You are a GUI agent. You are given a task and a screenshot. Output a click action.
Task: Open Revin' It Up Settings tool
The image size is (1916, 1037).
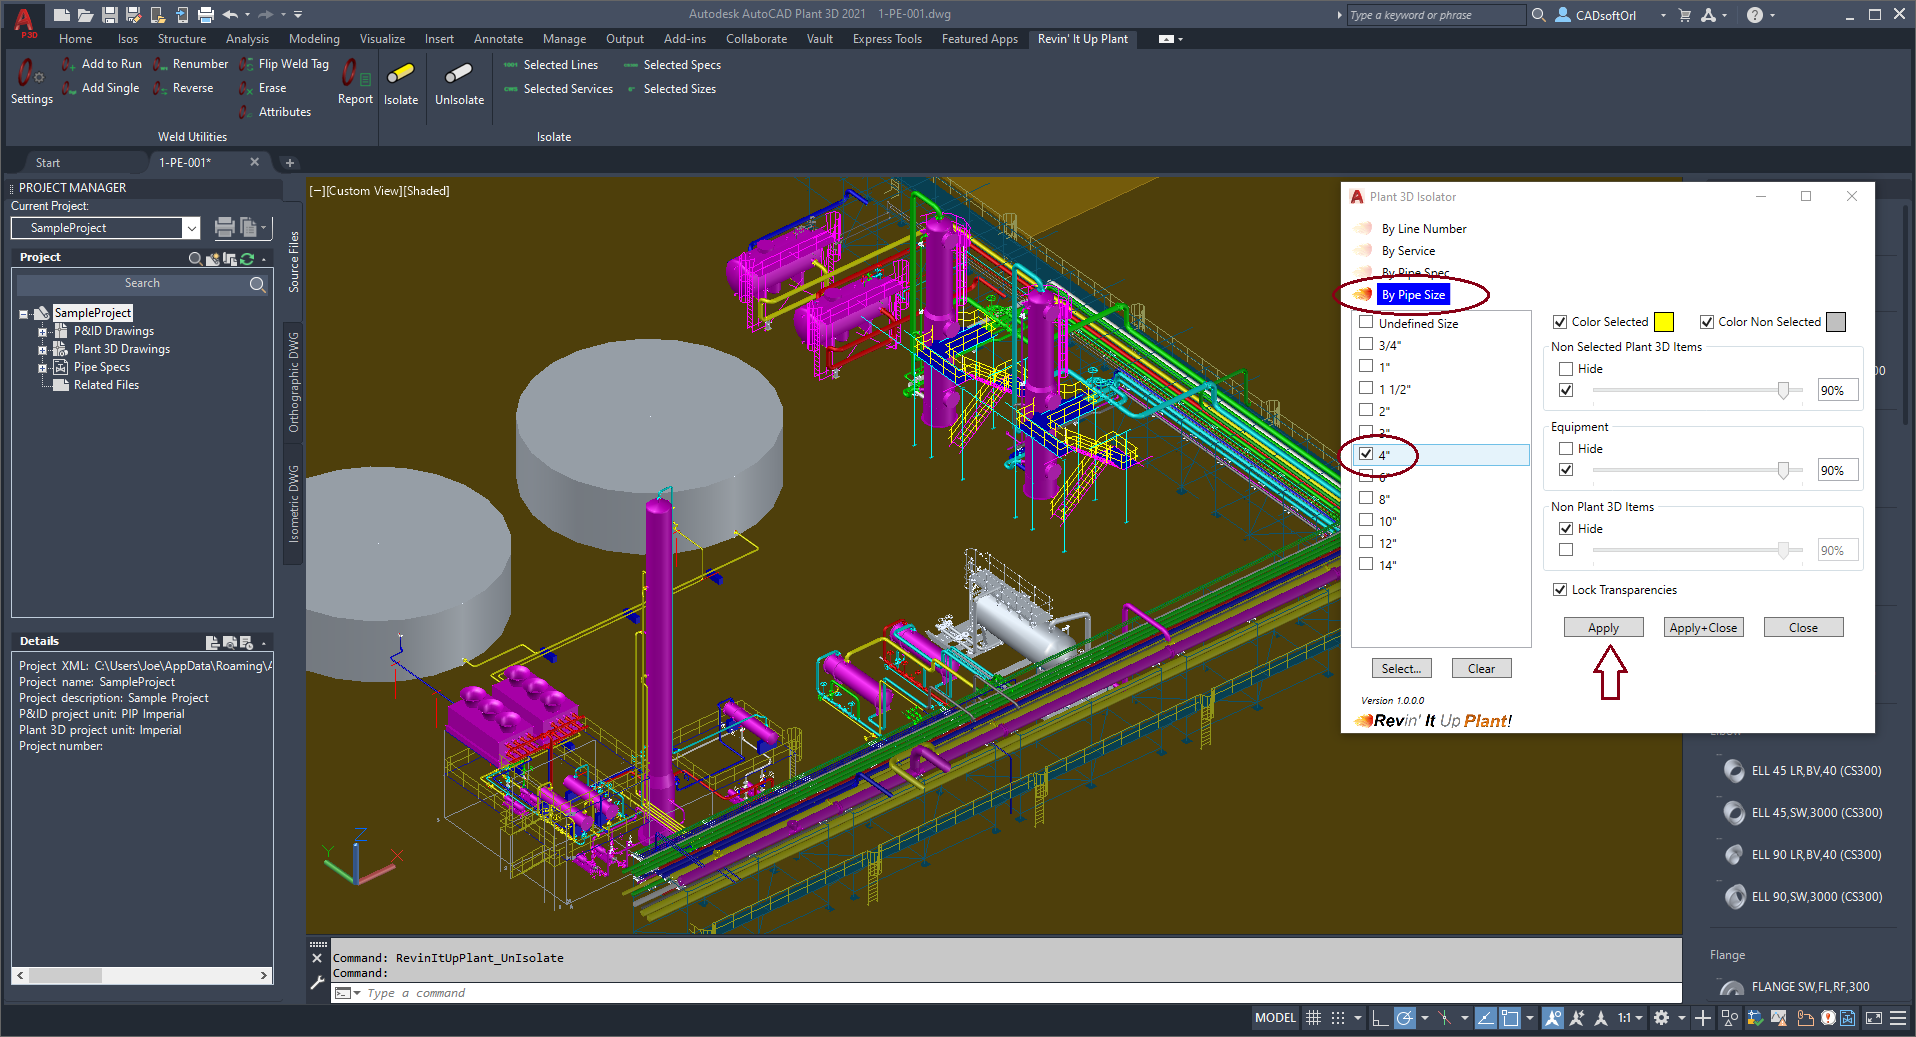[x=31, y=81]
